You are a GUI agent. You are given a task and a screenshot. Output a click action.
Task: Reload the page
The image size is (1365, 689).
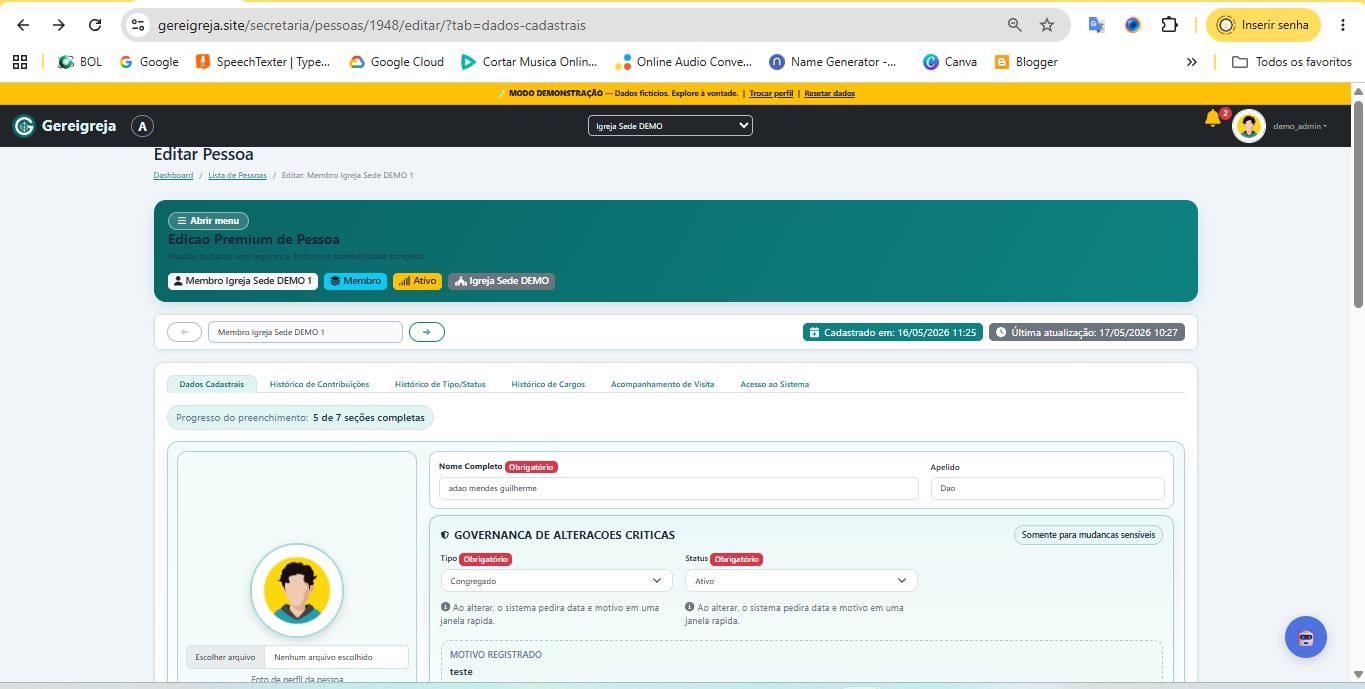coord(95,25)
